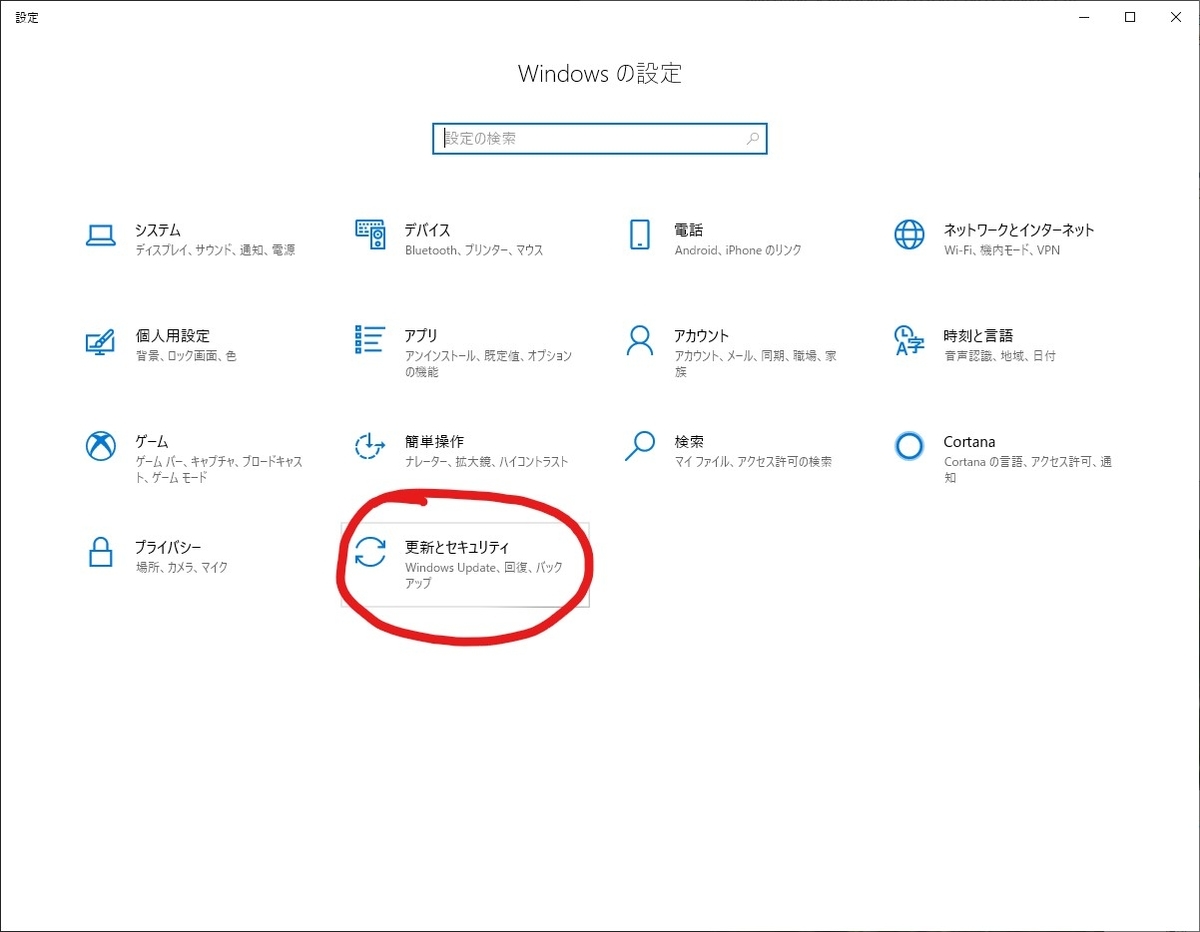
Task: Open the ゲーム Xbox icon
Action: [x=100, y=446]
